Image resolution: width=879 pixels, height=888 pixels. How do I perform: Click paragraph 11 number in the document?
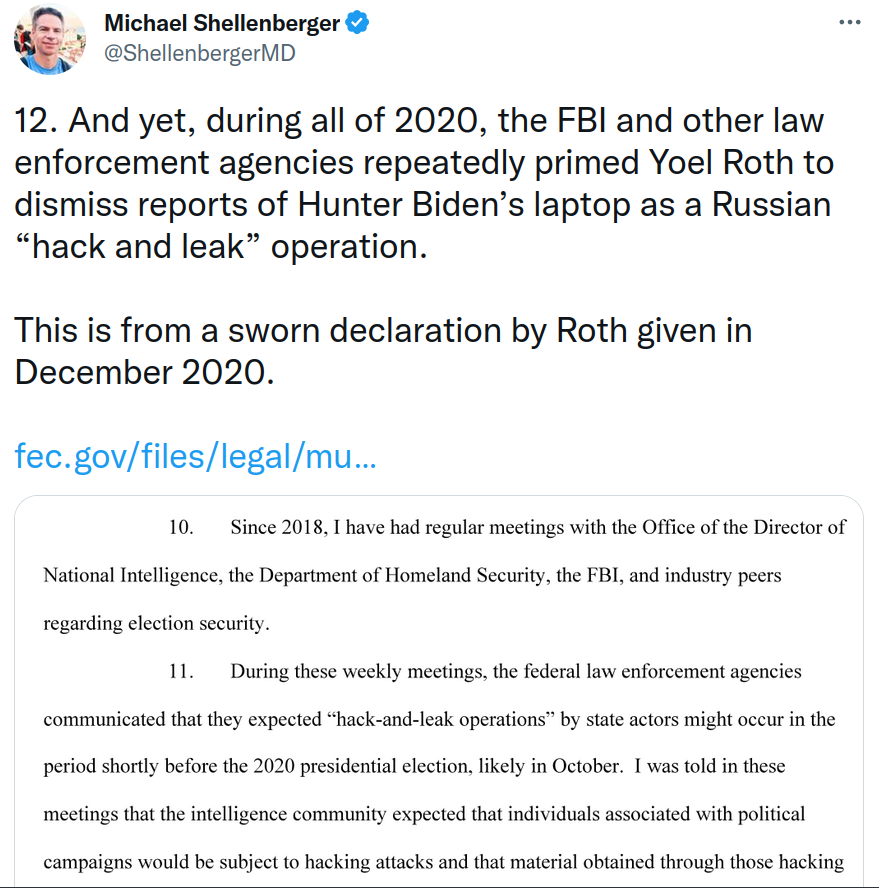click(181, 671)
